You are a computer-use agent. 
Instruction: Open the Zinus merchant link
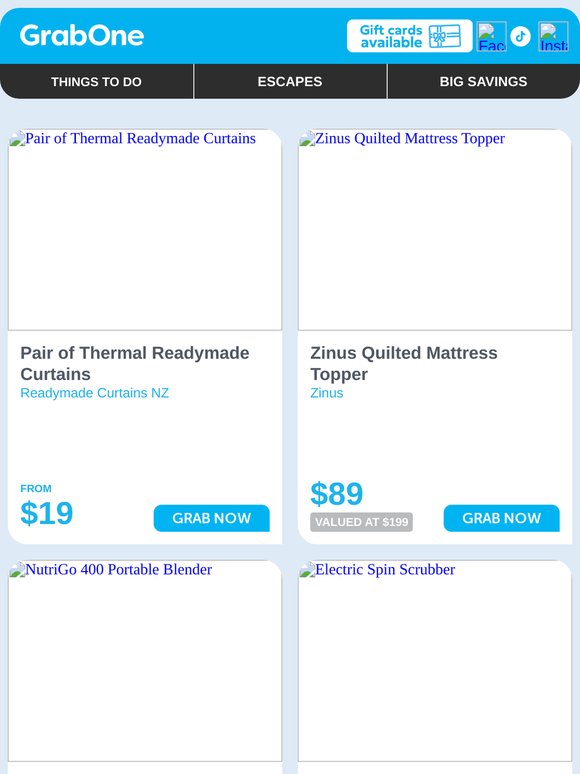[x=327, y=393]
